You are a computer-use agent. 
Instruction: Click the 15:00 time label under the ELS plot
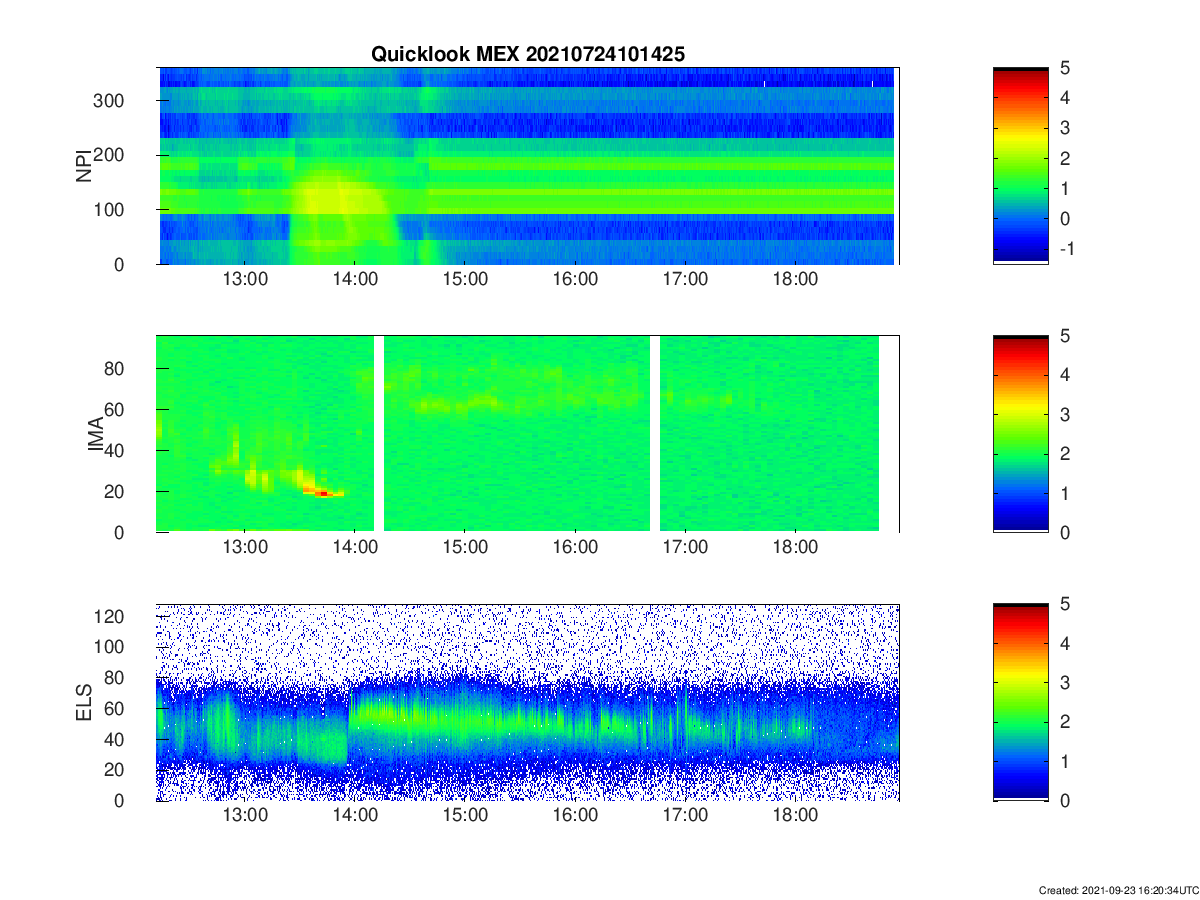coord(465,815)
